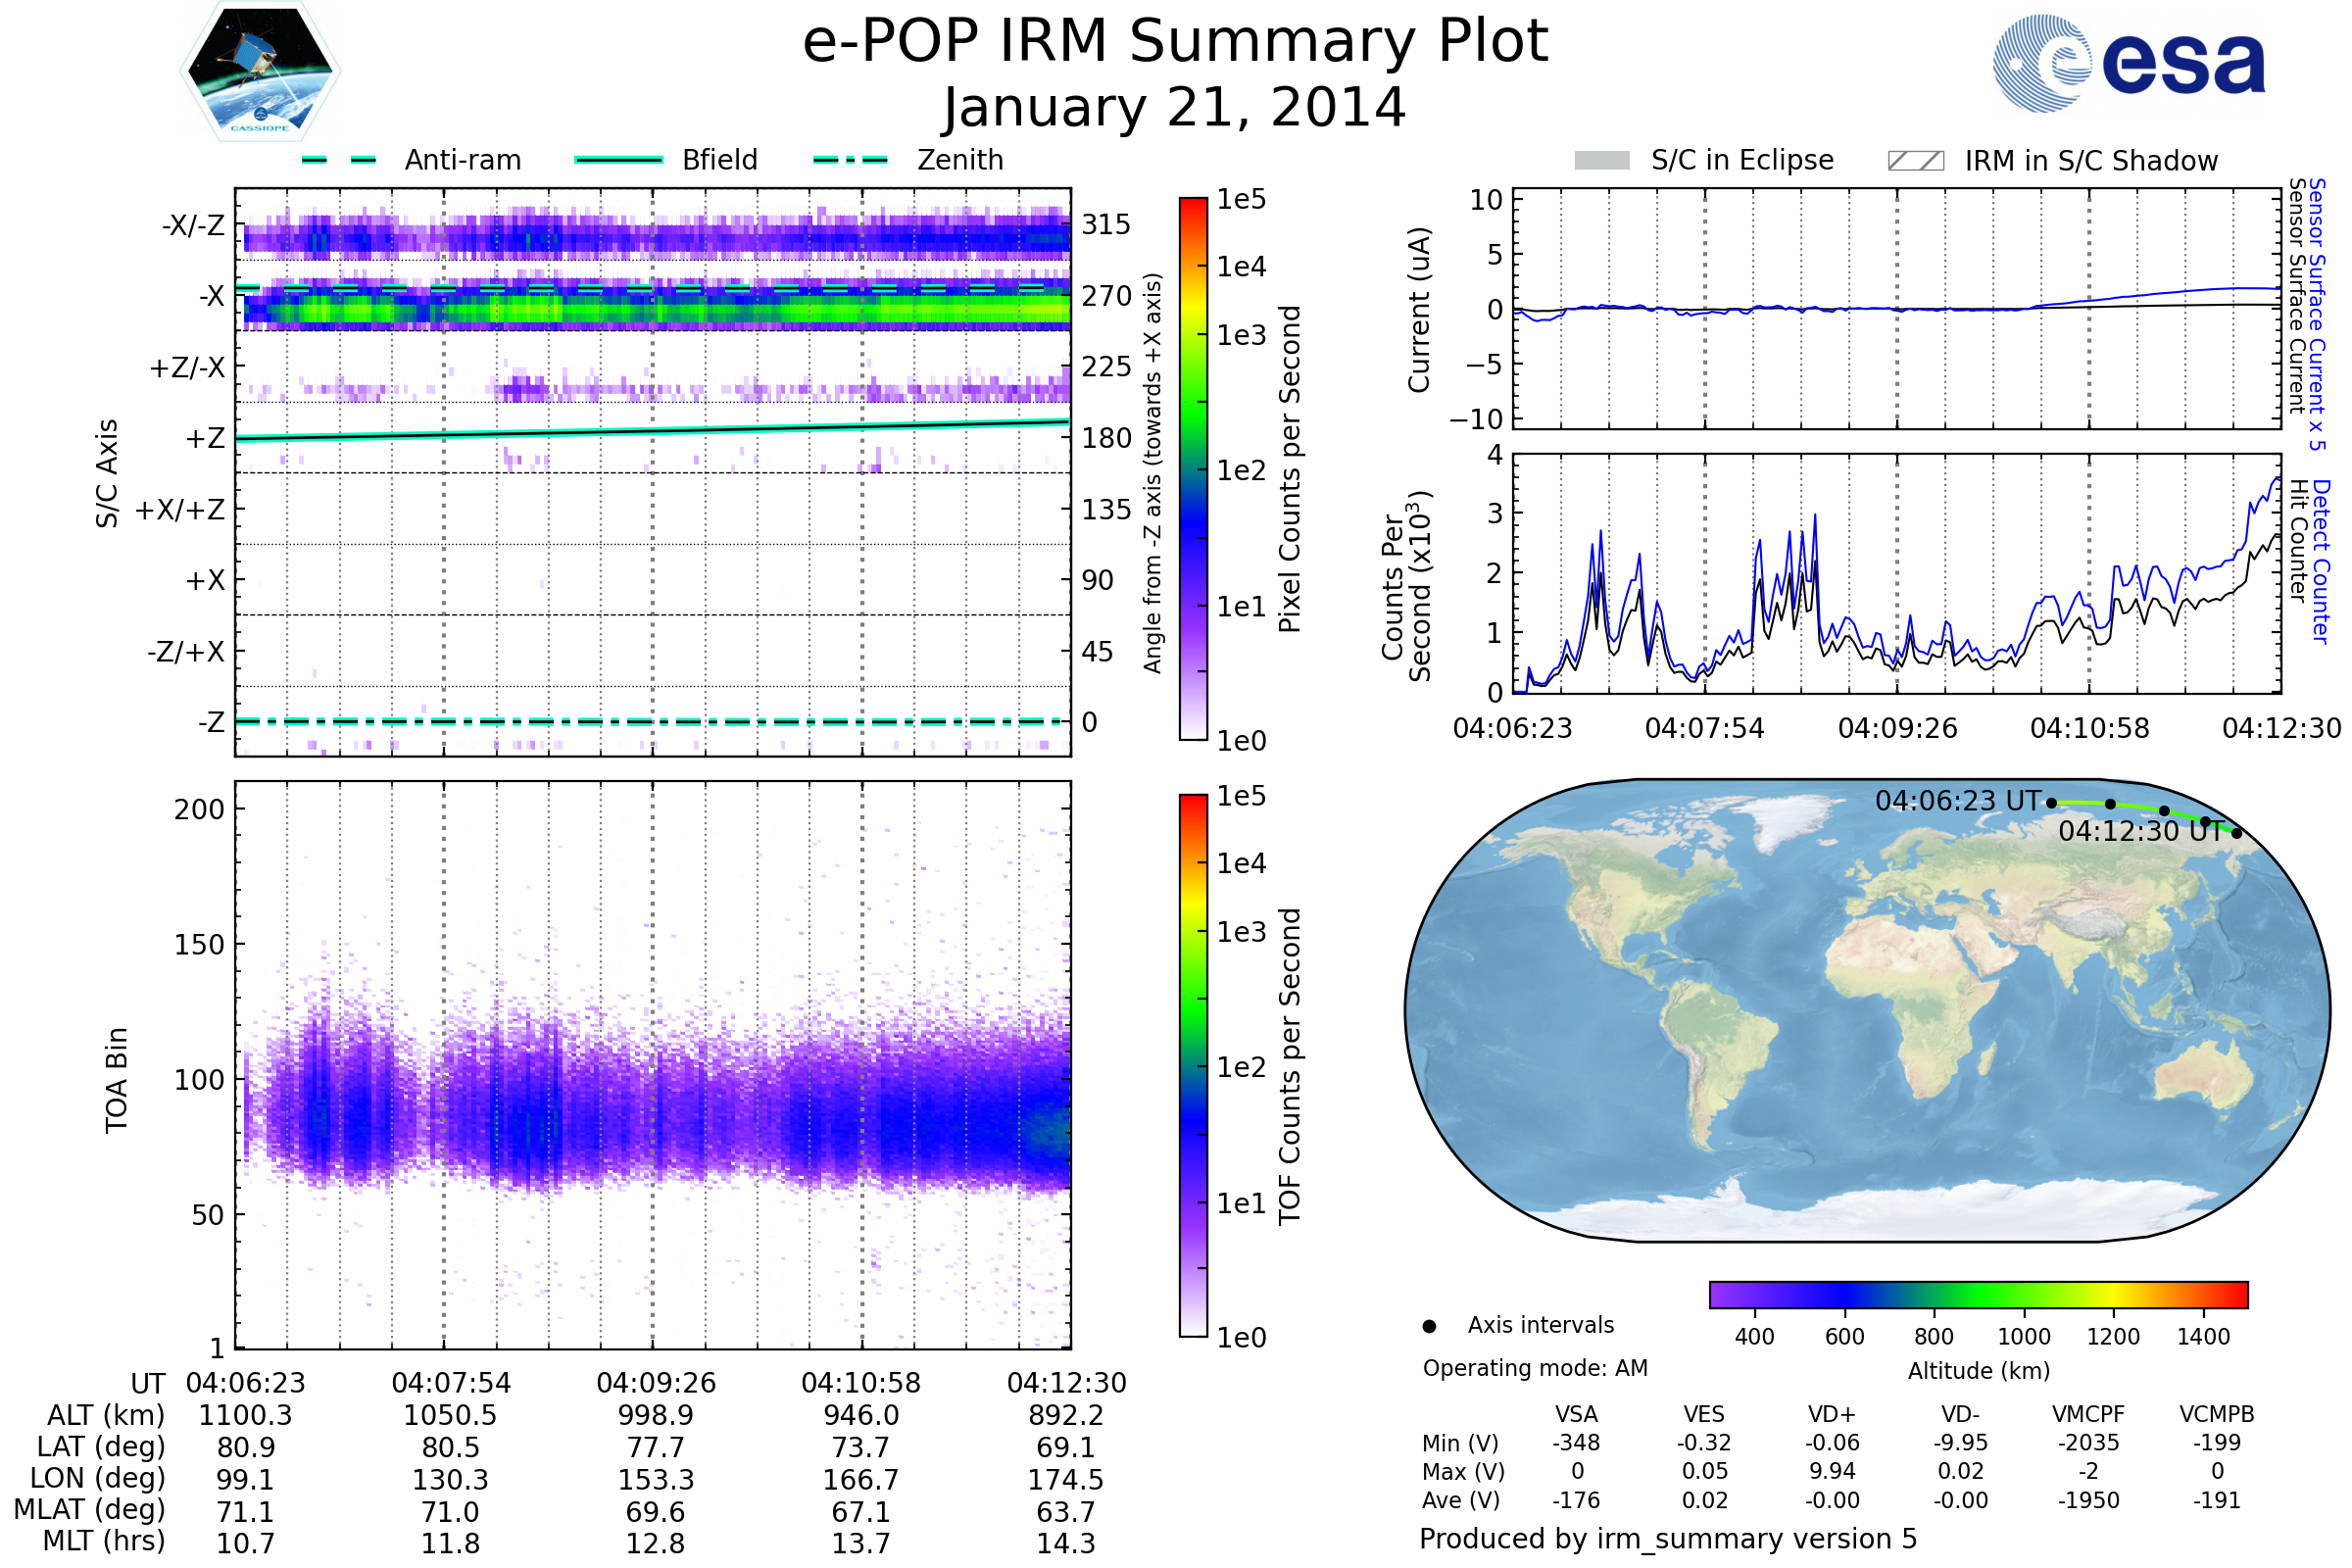Click the Operating mode: AM text

(x=1535, y=1368)
